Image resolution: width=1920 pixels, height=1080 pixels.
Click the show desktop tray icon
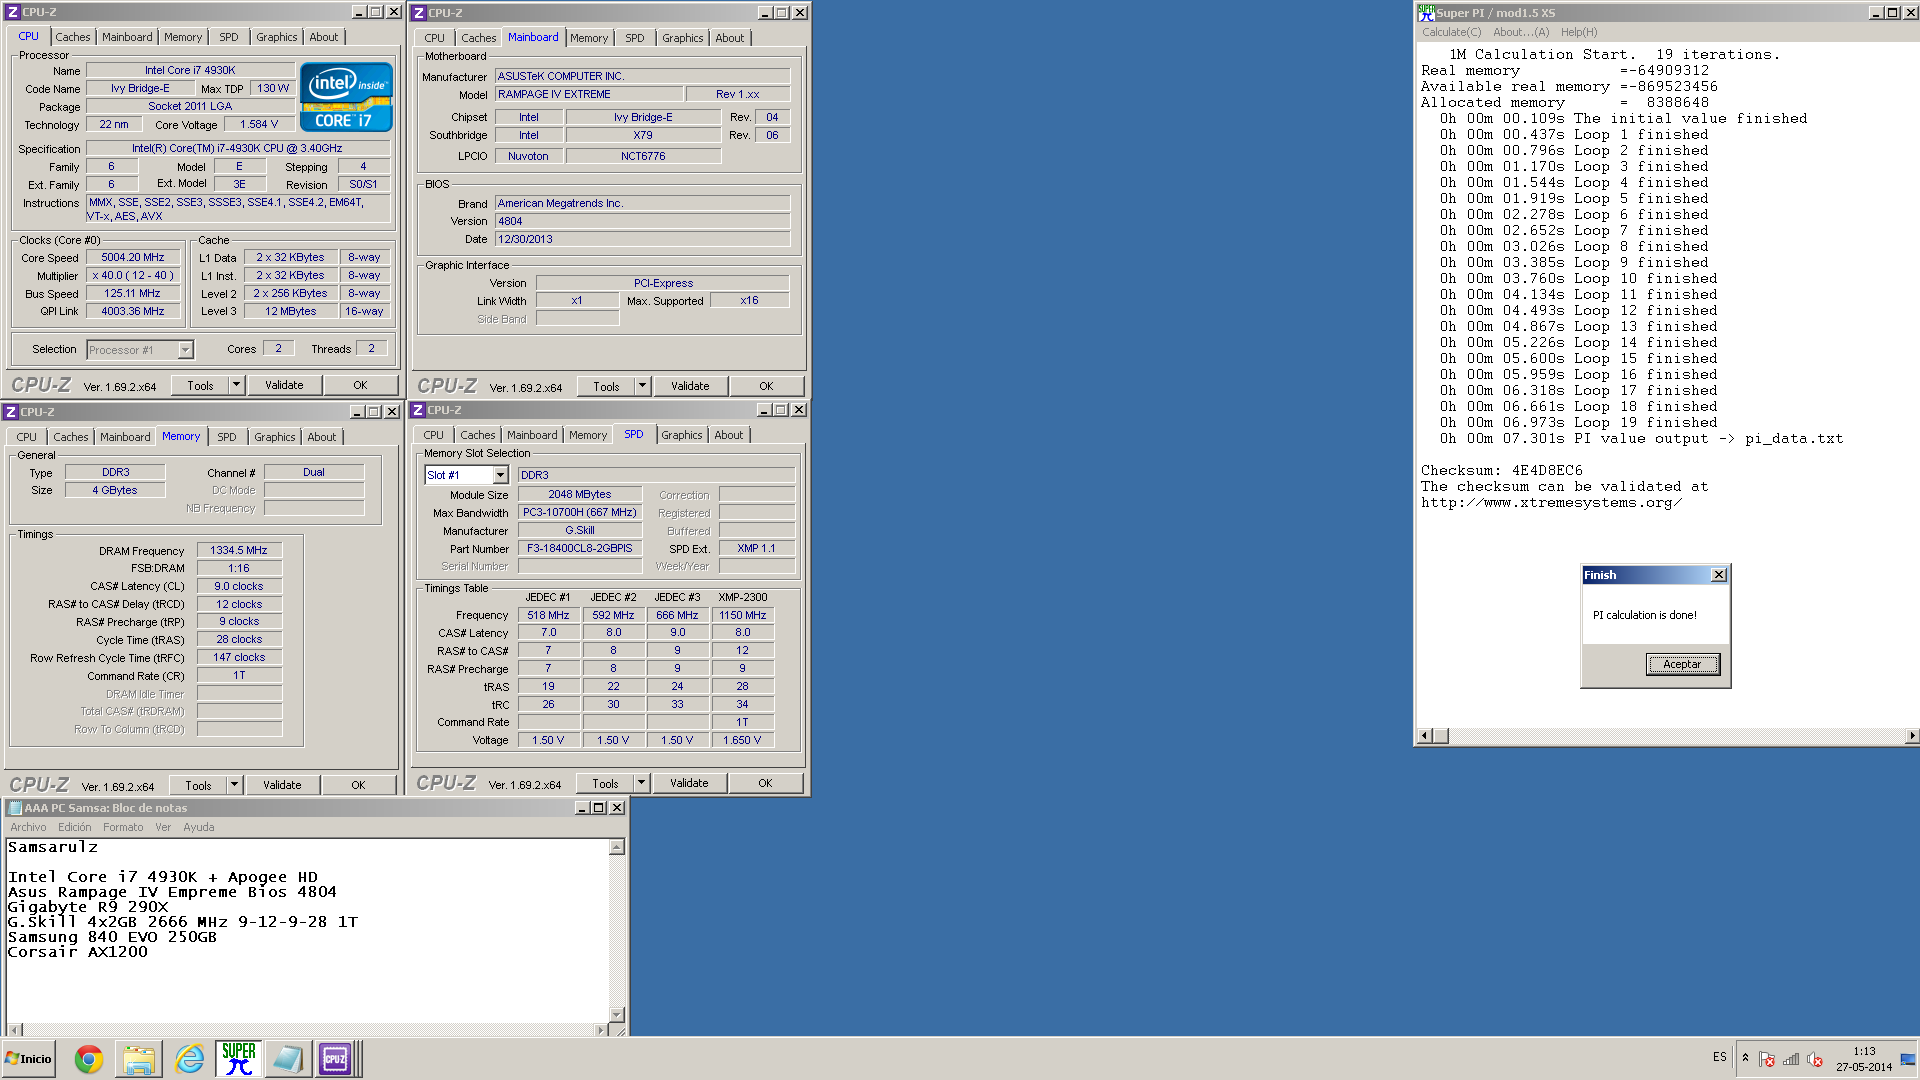click(x=1907, y=1059)
